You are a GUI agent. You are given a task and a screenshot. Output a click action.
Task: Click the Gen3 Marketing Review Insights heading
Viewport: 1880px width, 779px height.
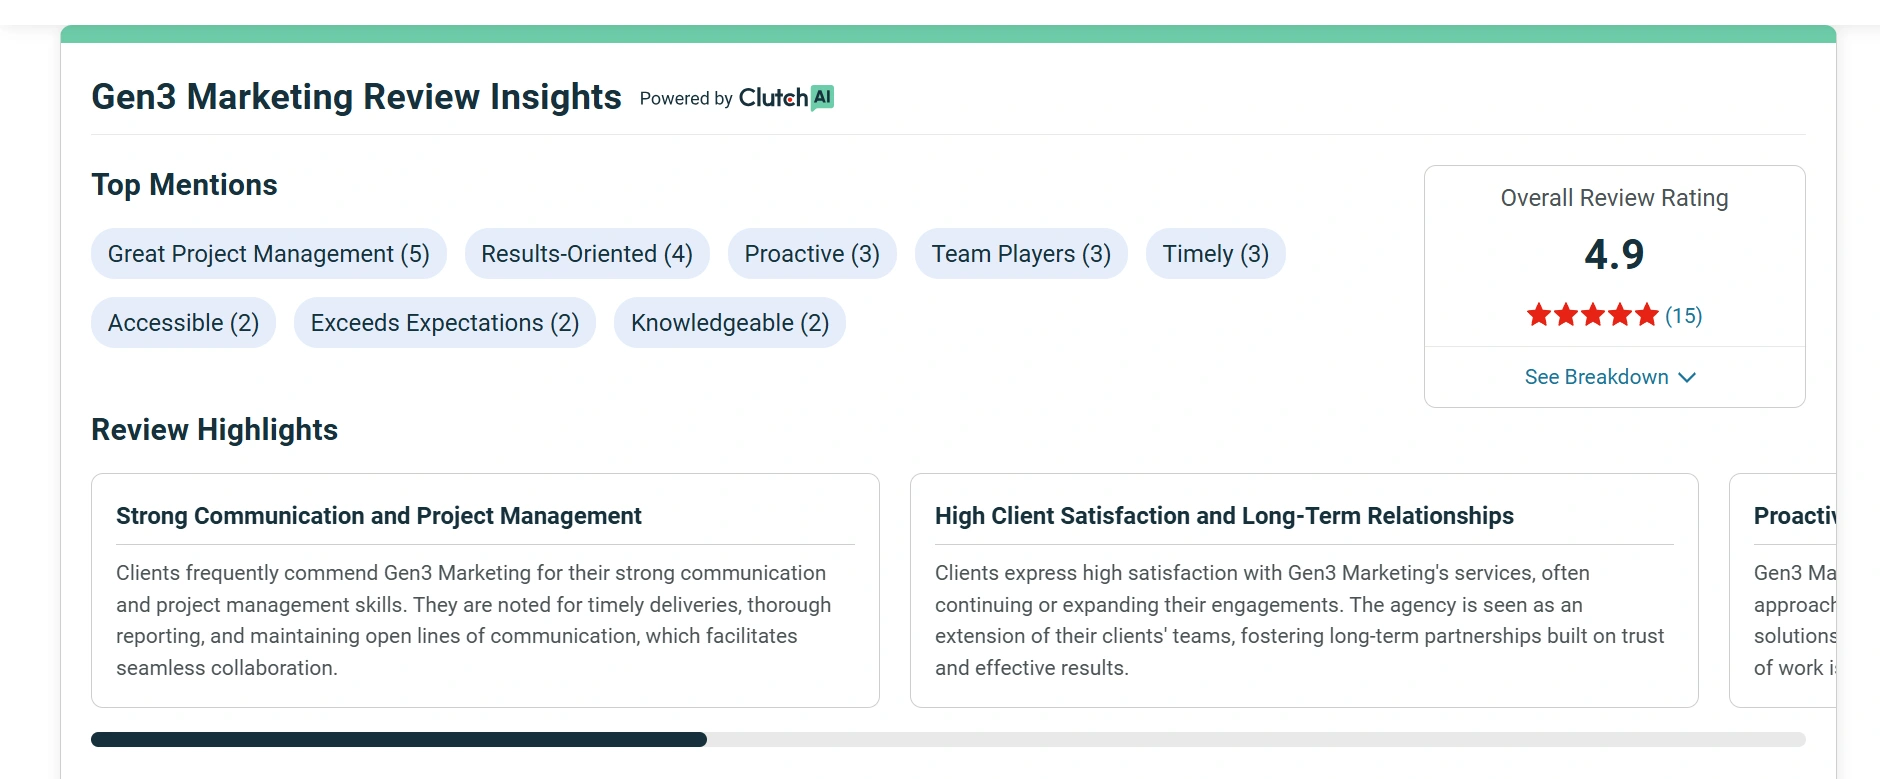356,97
